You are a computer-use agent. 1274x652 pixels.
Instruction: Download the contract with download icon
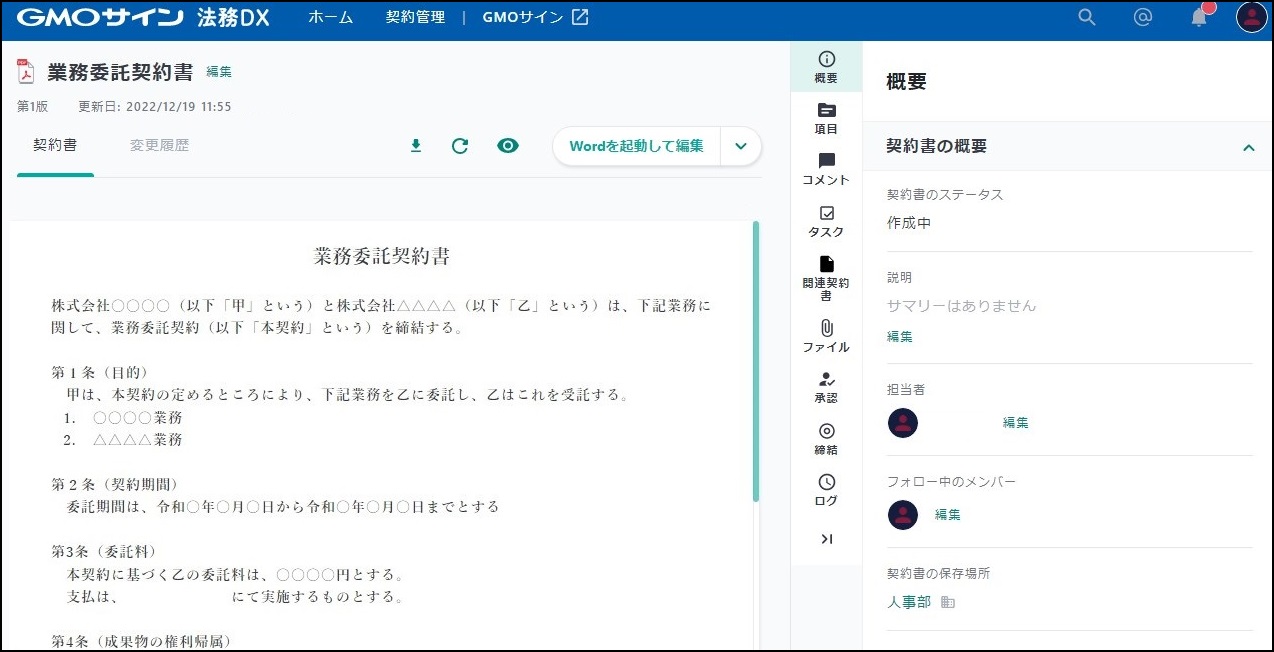coord(416,146)
